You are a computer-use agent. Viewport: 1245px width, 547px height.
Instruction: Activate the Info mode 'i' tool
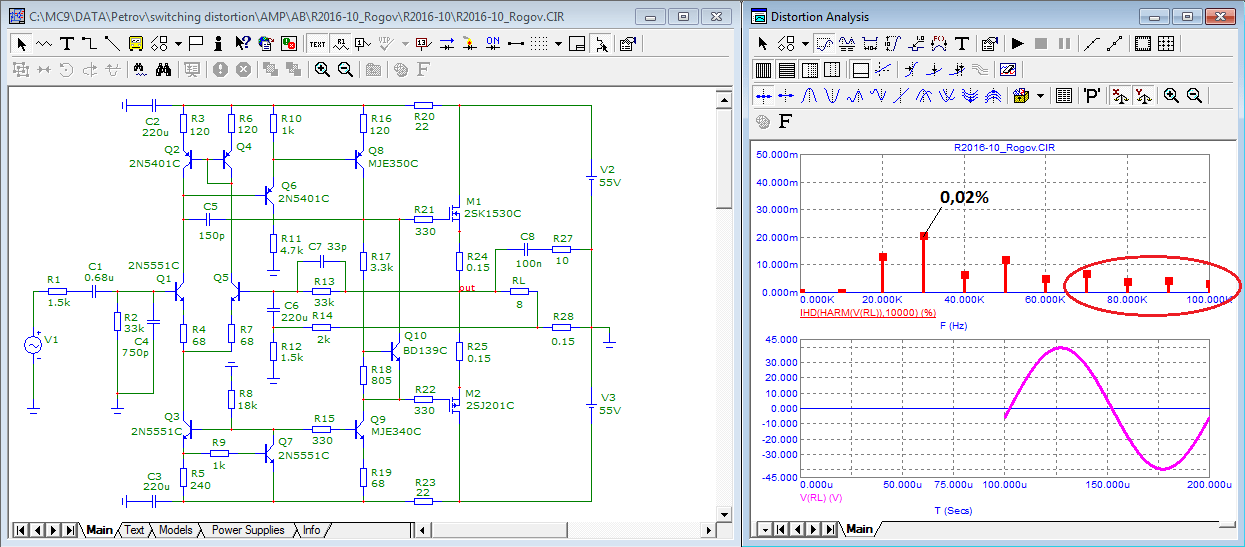(x=218, y=44)
